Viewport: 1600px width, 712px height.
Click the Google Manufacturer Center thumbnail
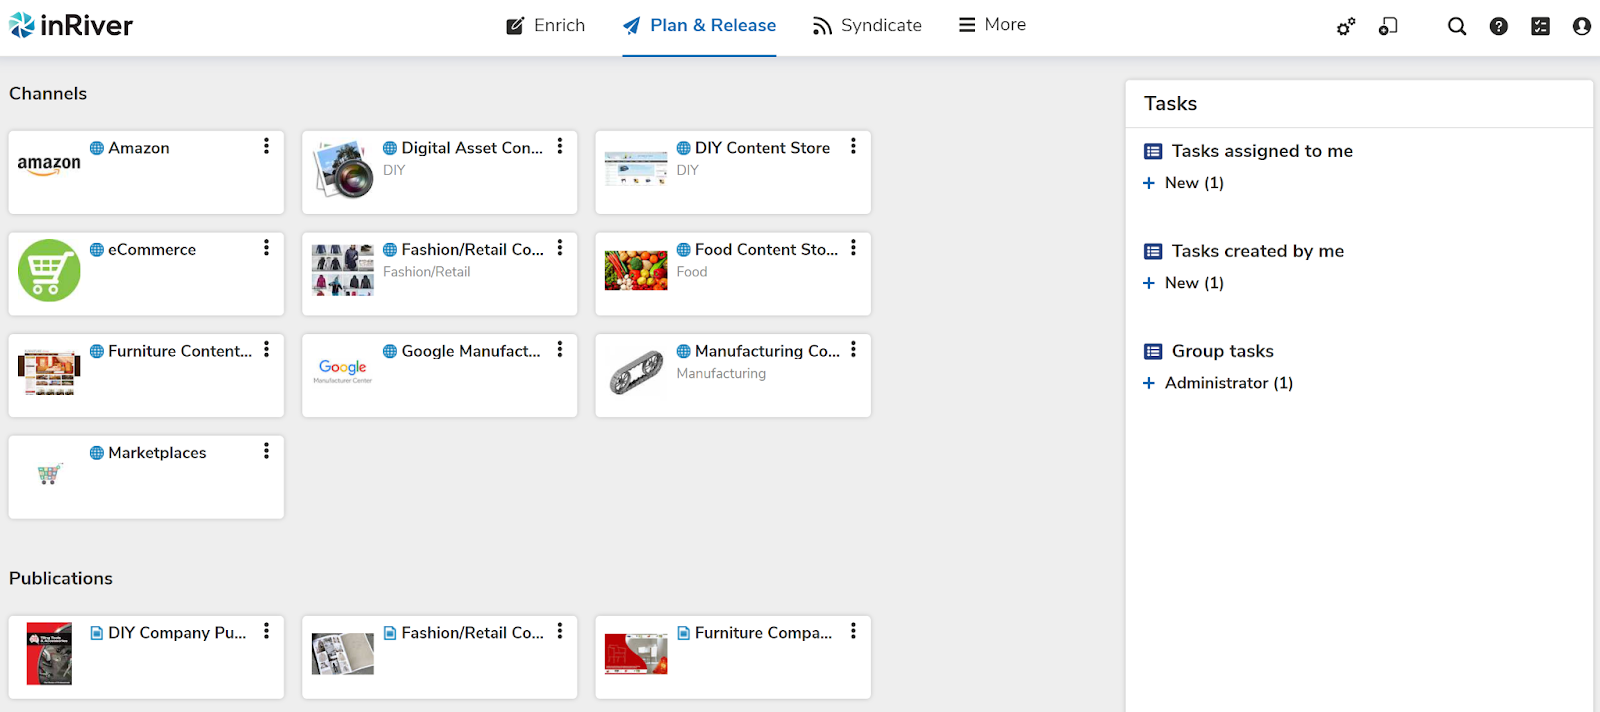coord(343,372)
